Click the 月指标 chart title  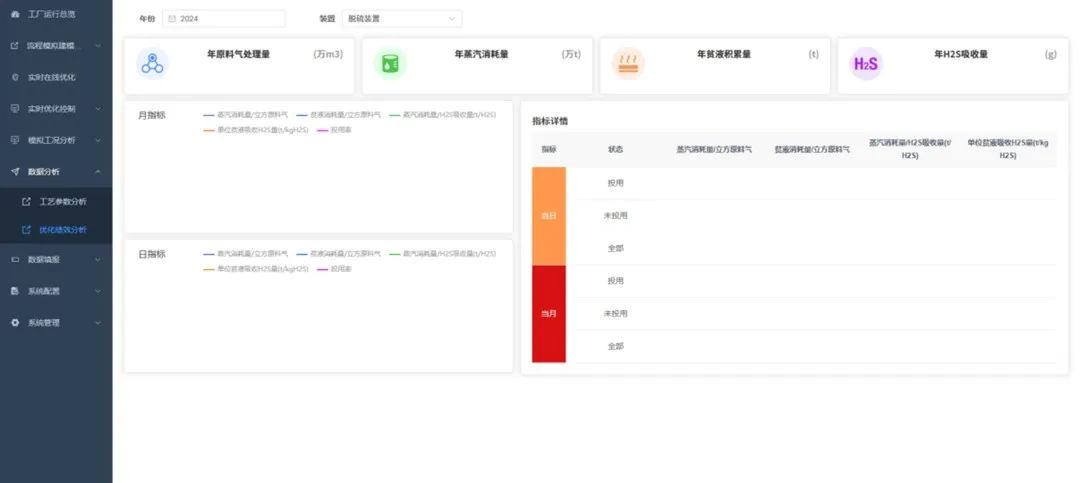(152, 116)
